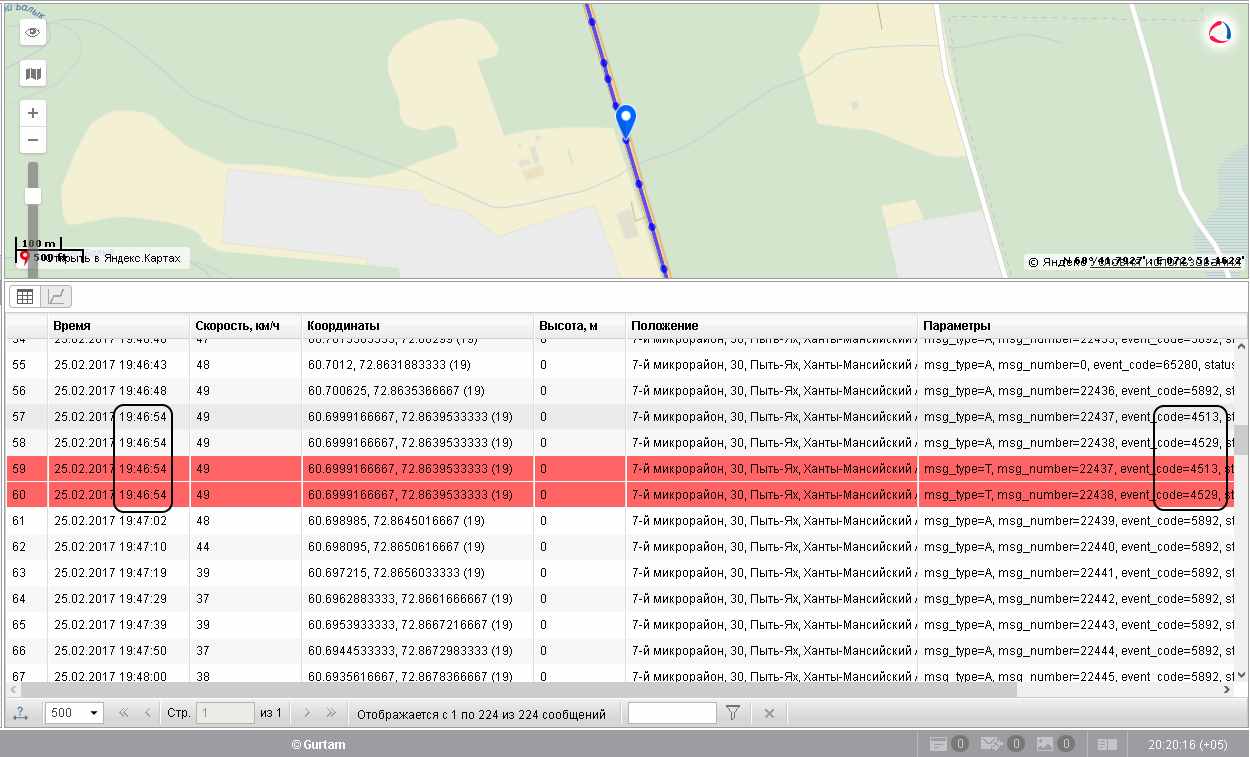Click the 'Время' column header
Viewport: 1250px width, 757px height.
[72, 326]
